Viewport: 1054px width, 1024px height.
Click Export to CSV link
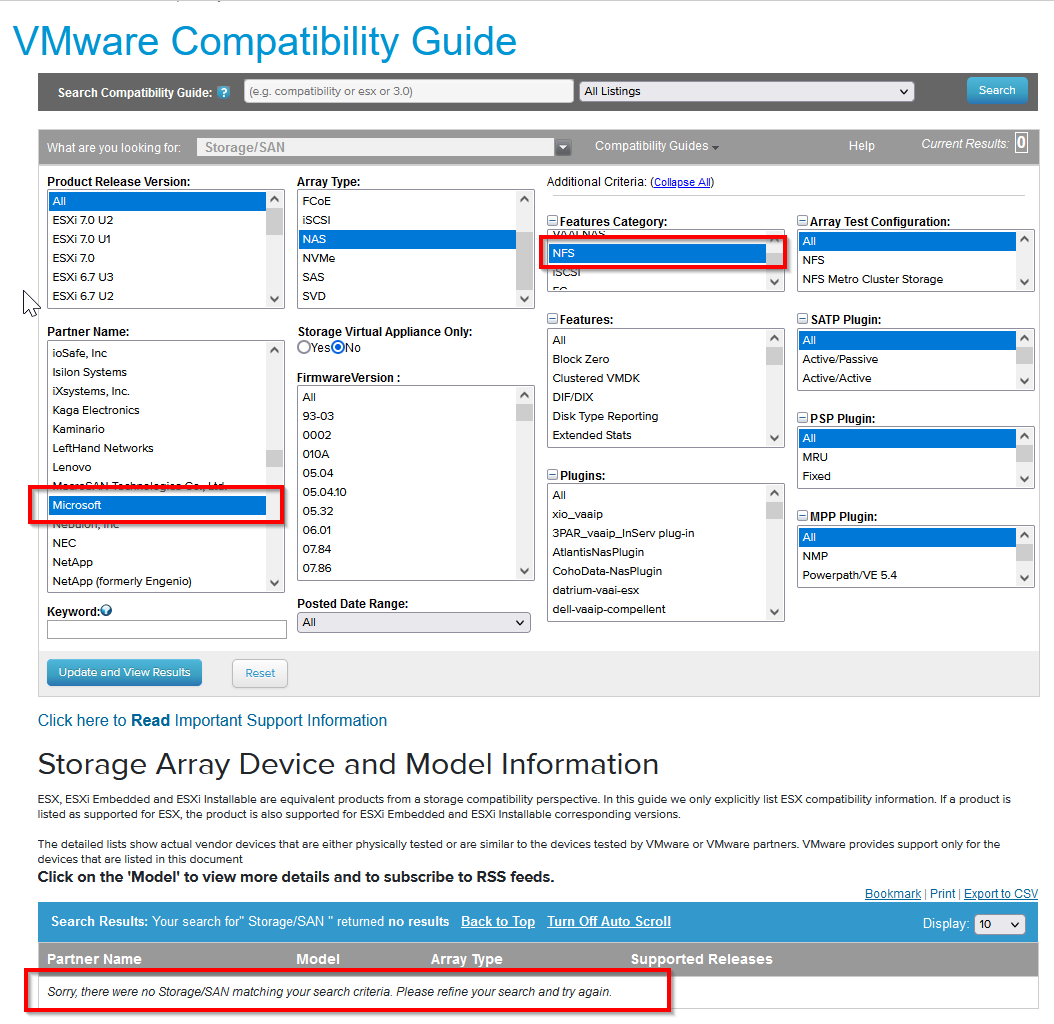click(x=1001, y=894)
